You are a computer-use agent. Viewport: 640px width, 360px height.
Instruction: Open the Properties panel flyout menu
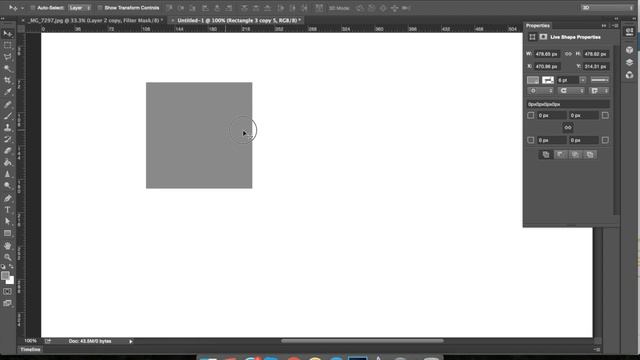615,26
